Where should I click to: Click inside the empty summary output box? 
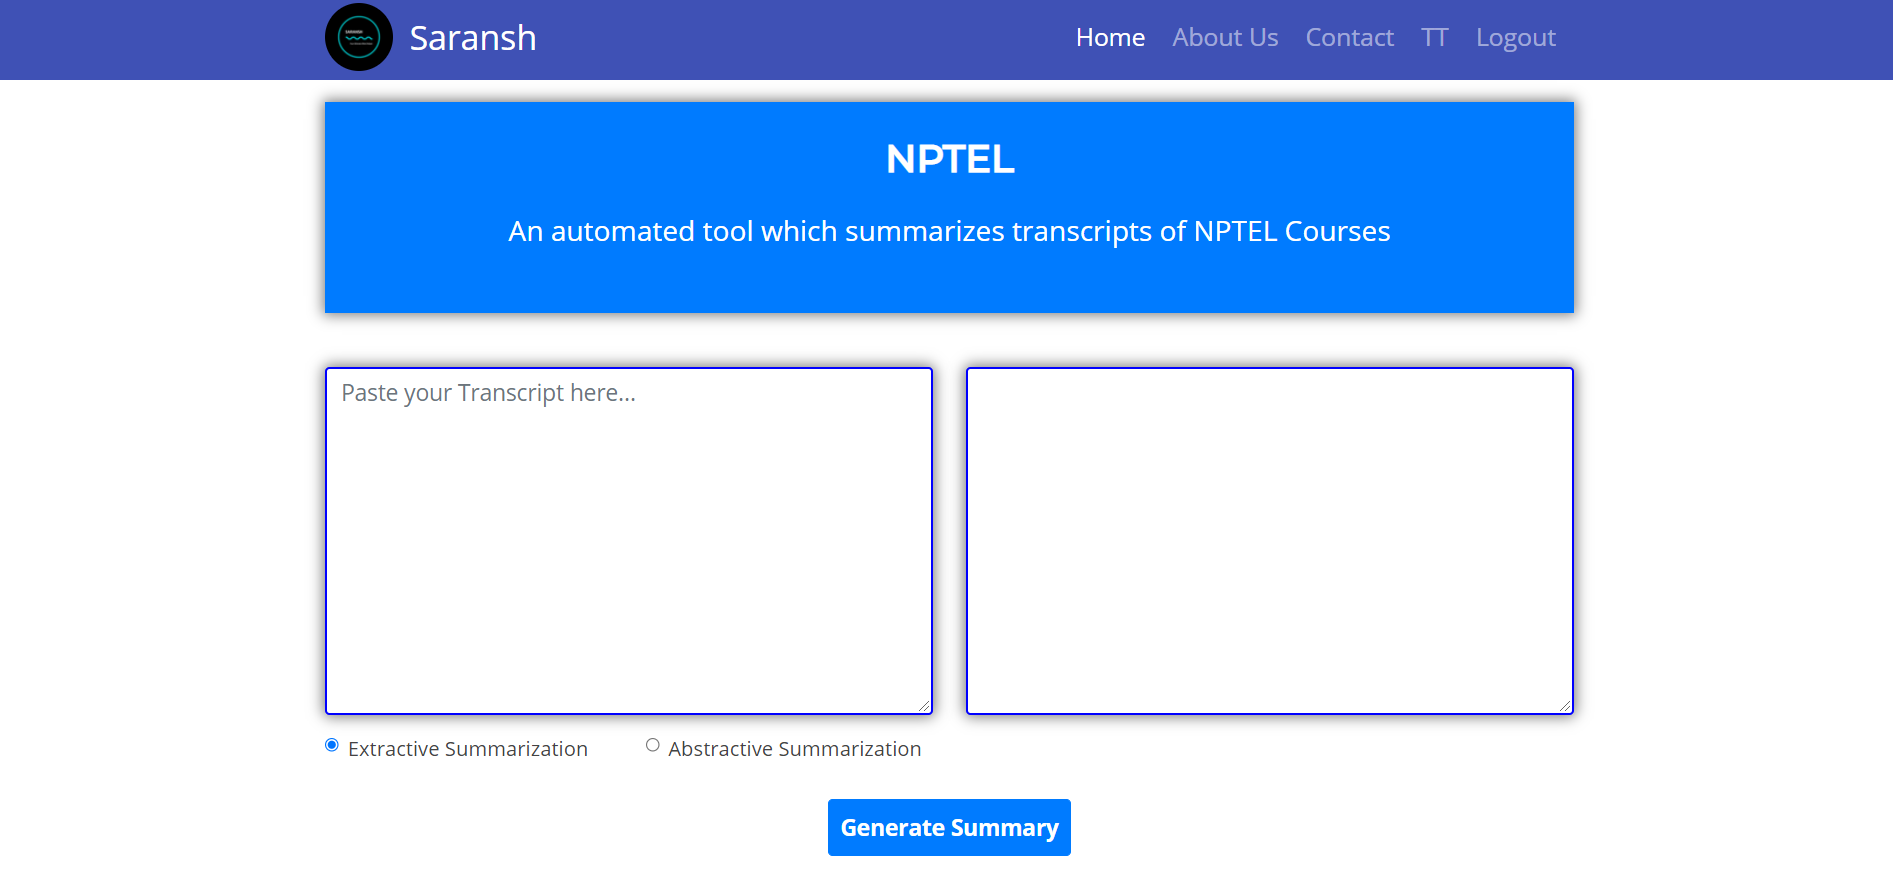pyautogui.click(x=1270, y=541)
